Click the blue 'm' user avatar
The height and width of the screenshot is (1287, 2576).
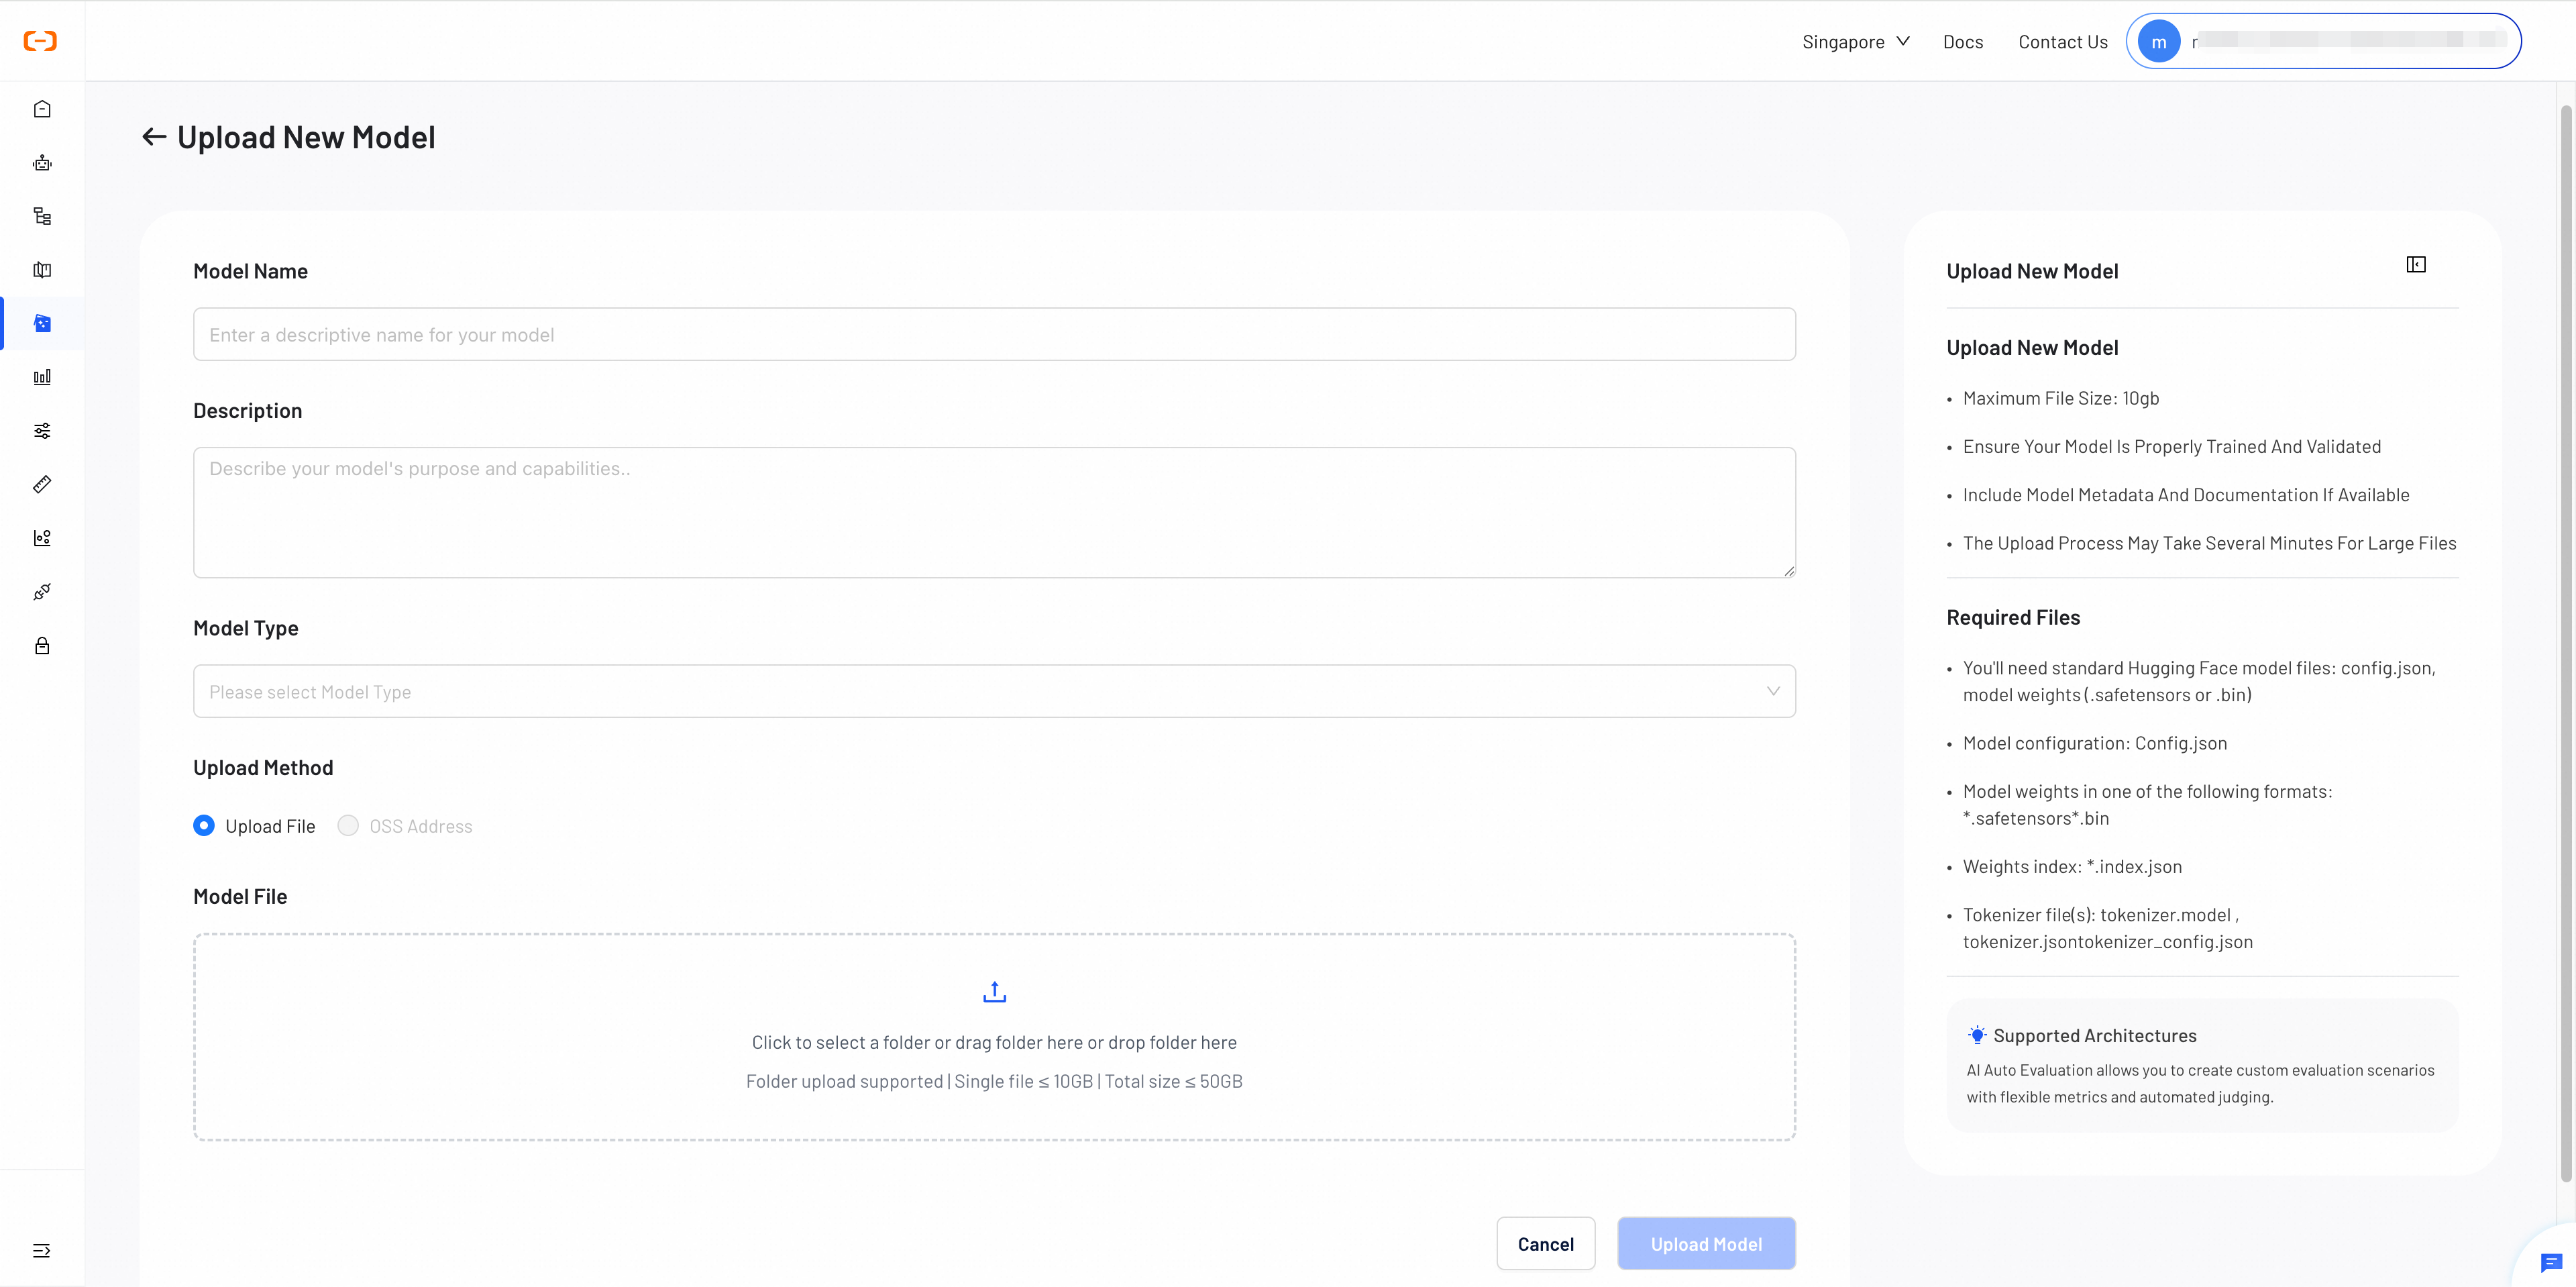click(x=2159, y=42)
